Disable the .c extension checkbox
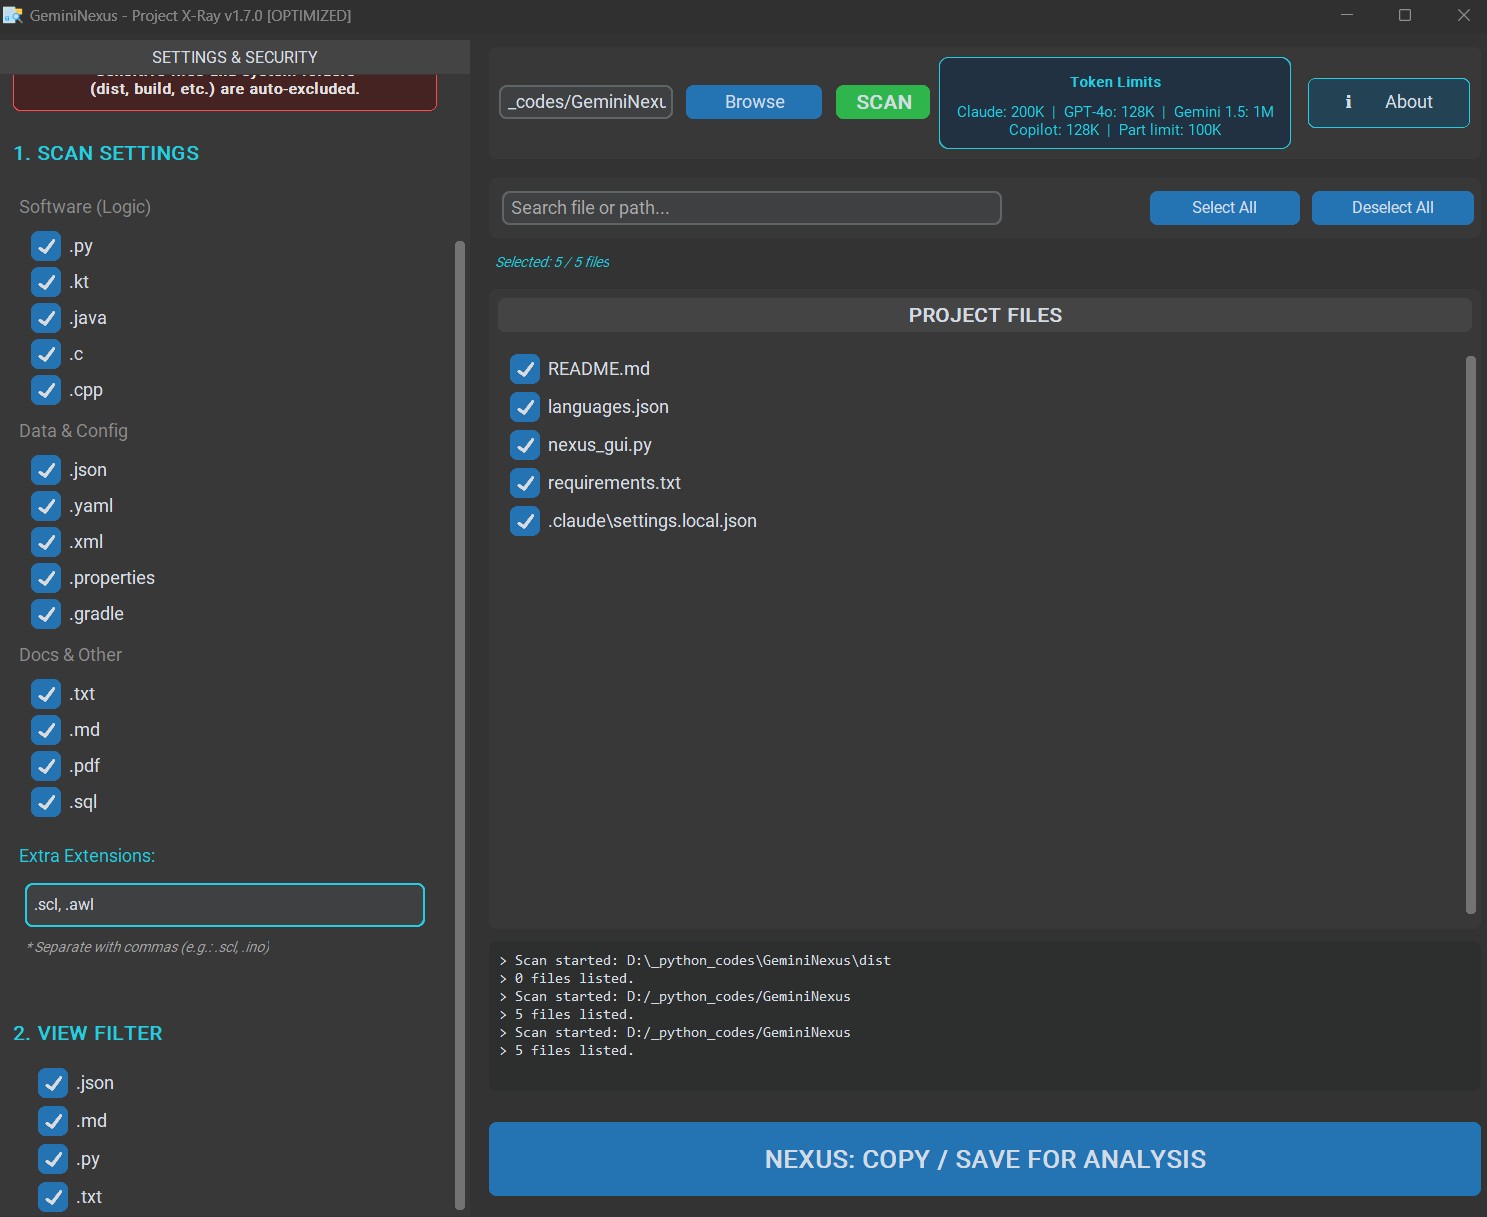 (x=46, y=354)
